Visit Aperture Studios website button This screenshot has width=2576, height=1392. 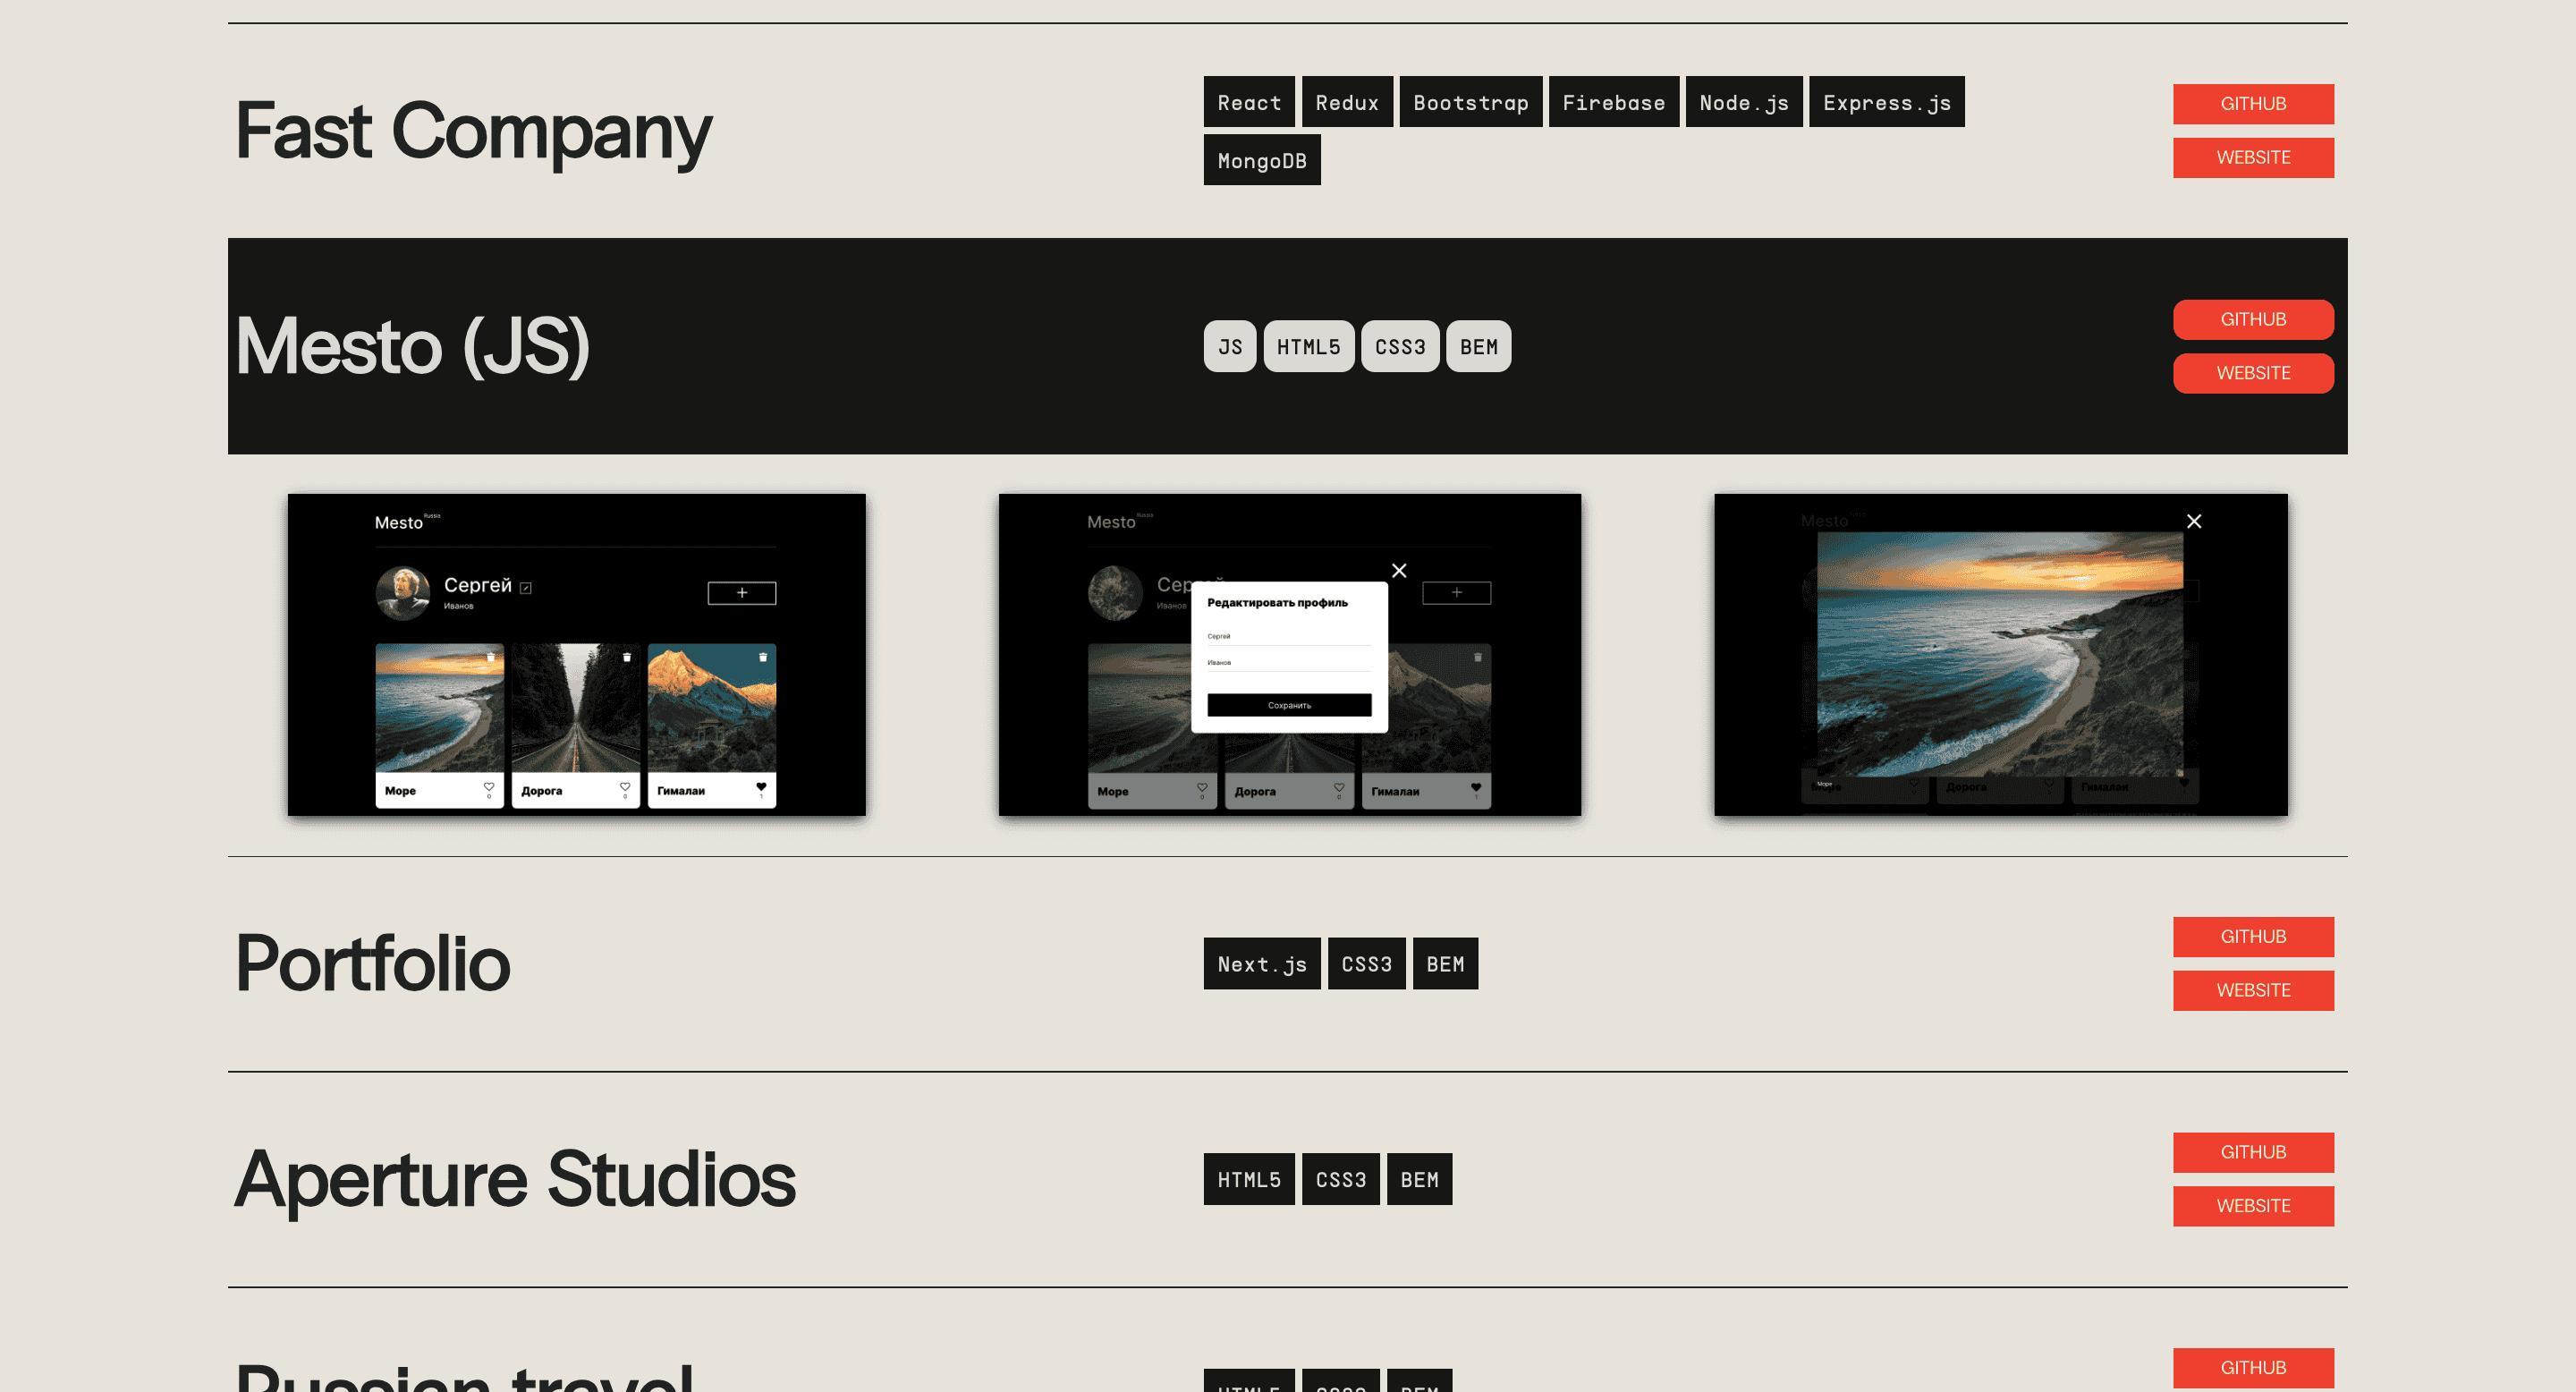point(2252,1206)
